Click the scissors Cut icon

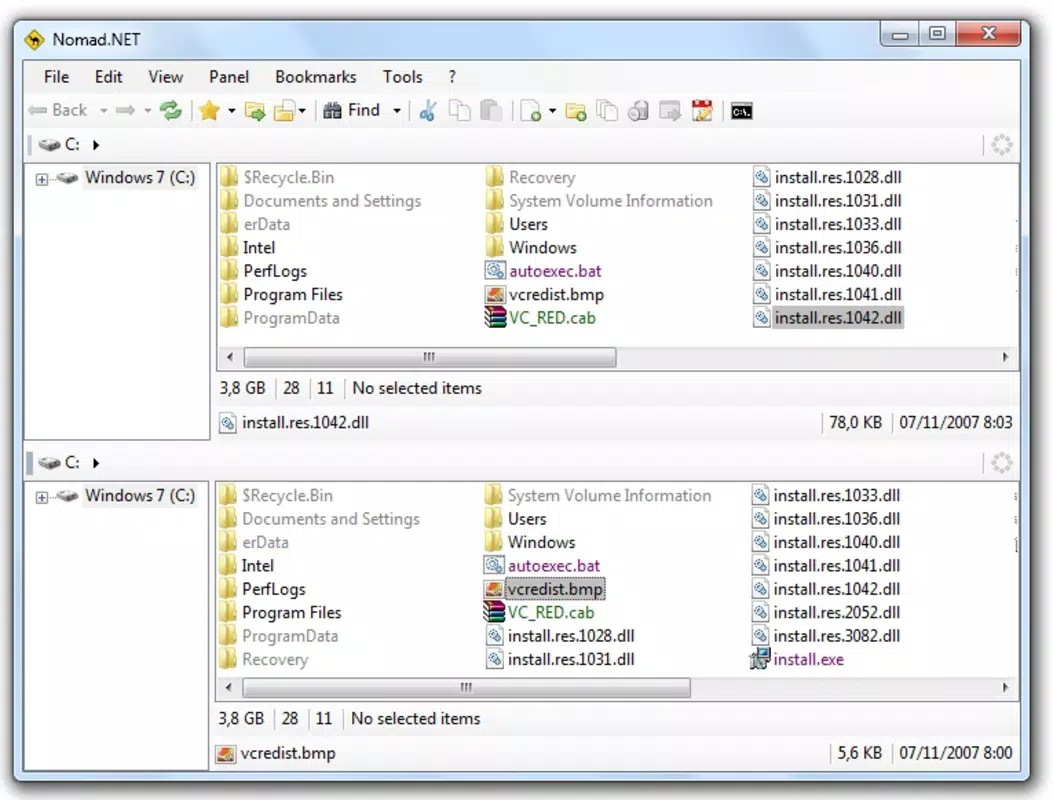(x=427, y=111)
